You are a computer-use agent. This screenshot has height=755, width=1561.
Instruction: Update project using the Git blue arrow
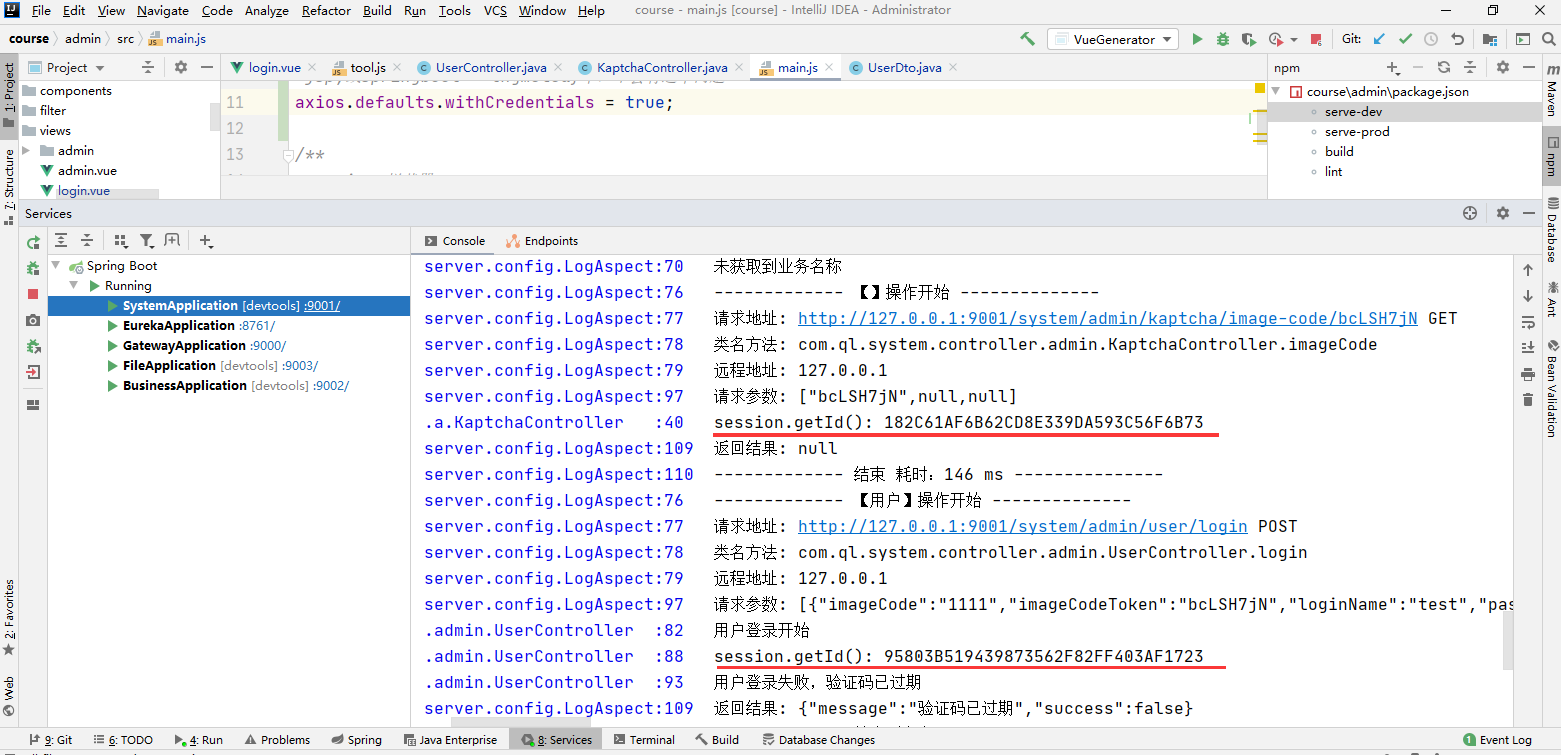[x=1380, y=39]
